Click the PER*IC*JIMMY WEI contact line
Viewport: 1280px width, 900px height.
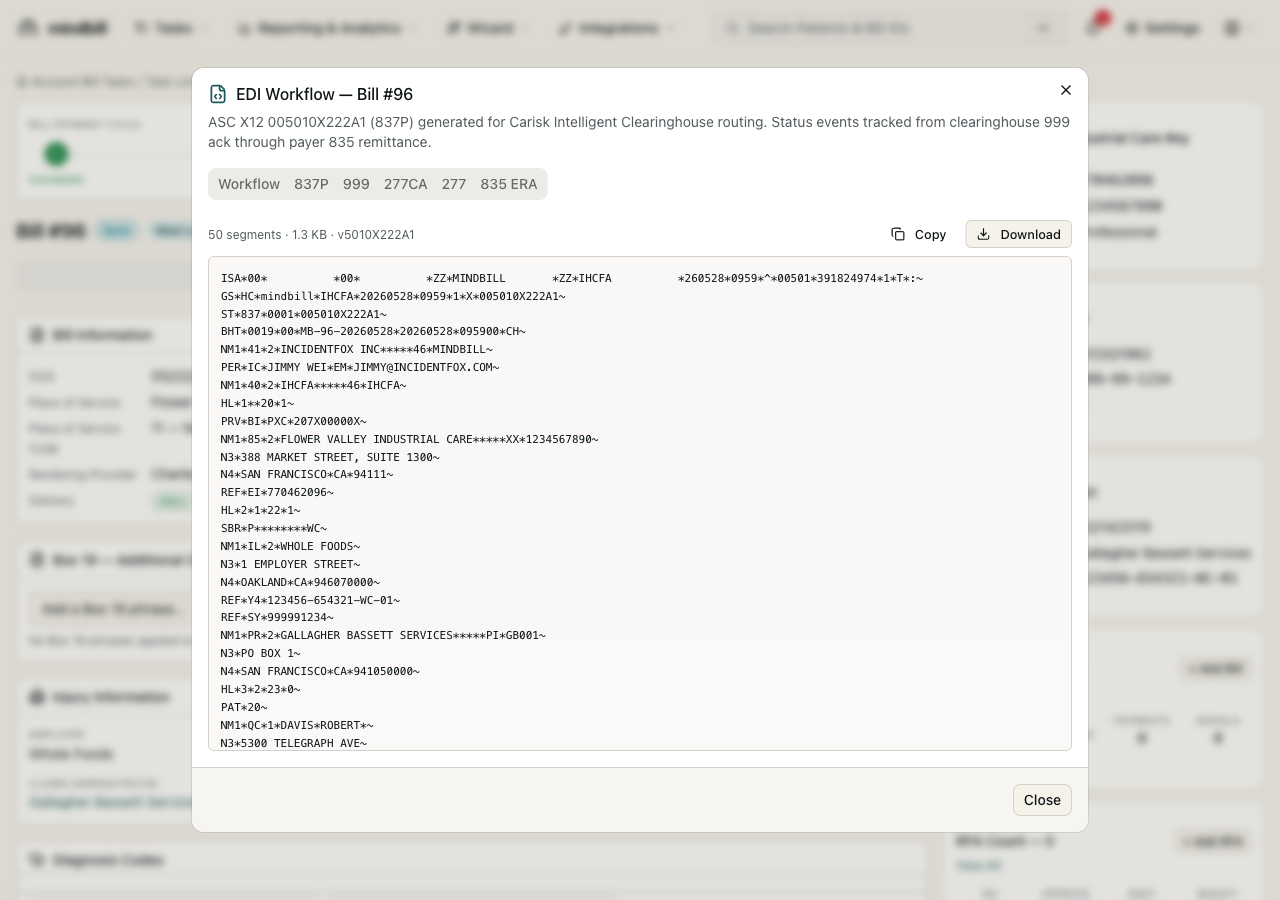click(360, 367)
